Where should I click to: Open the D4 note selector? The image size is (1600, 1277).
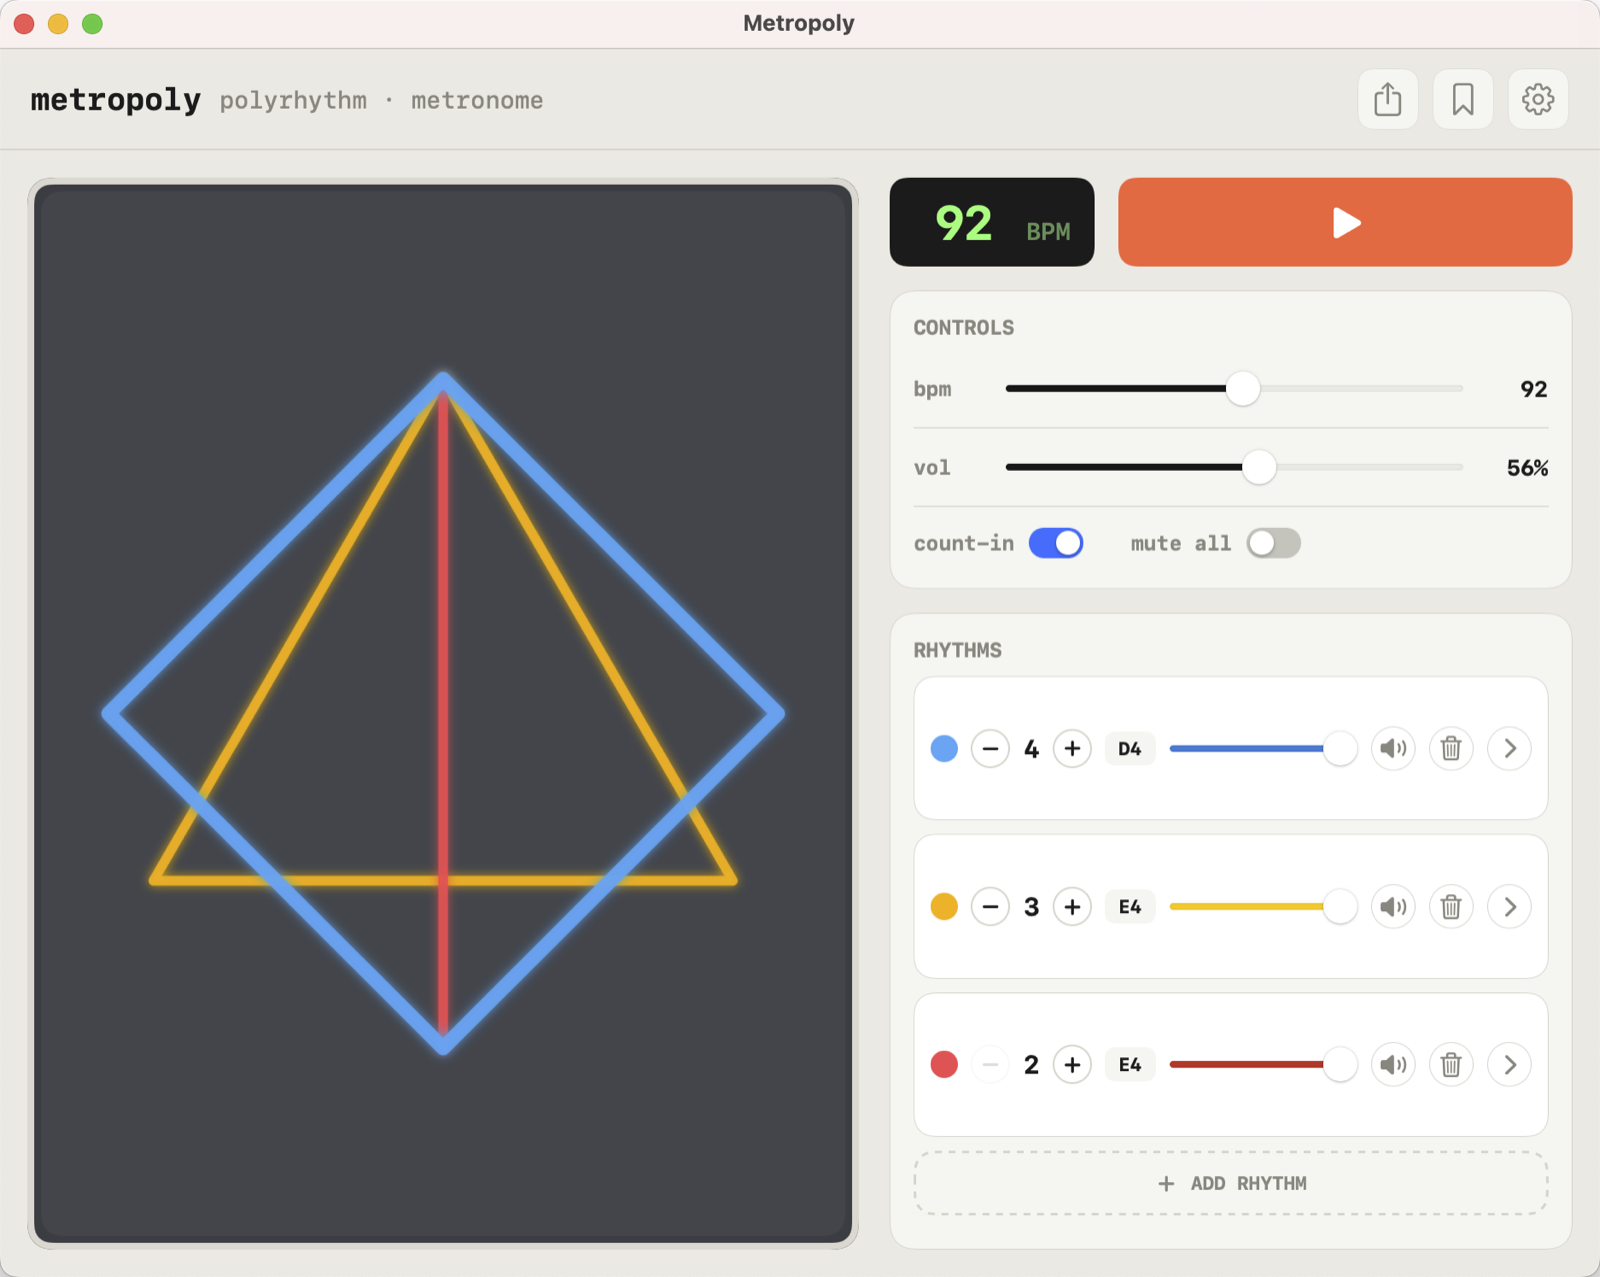point(1130,748)
